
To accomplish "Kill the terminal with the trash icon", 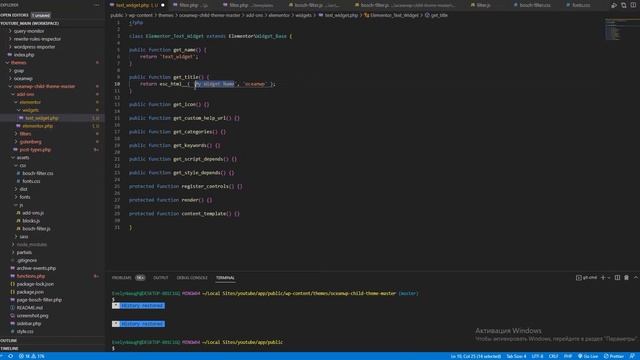I will 626,278.
